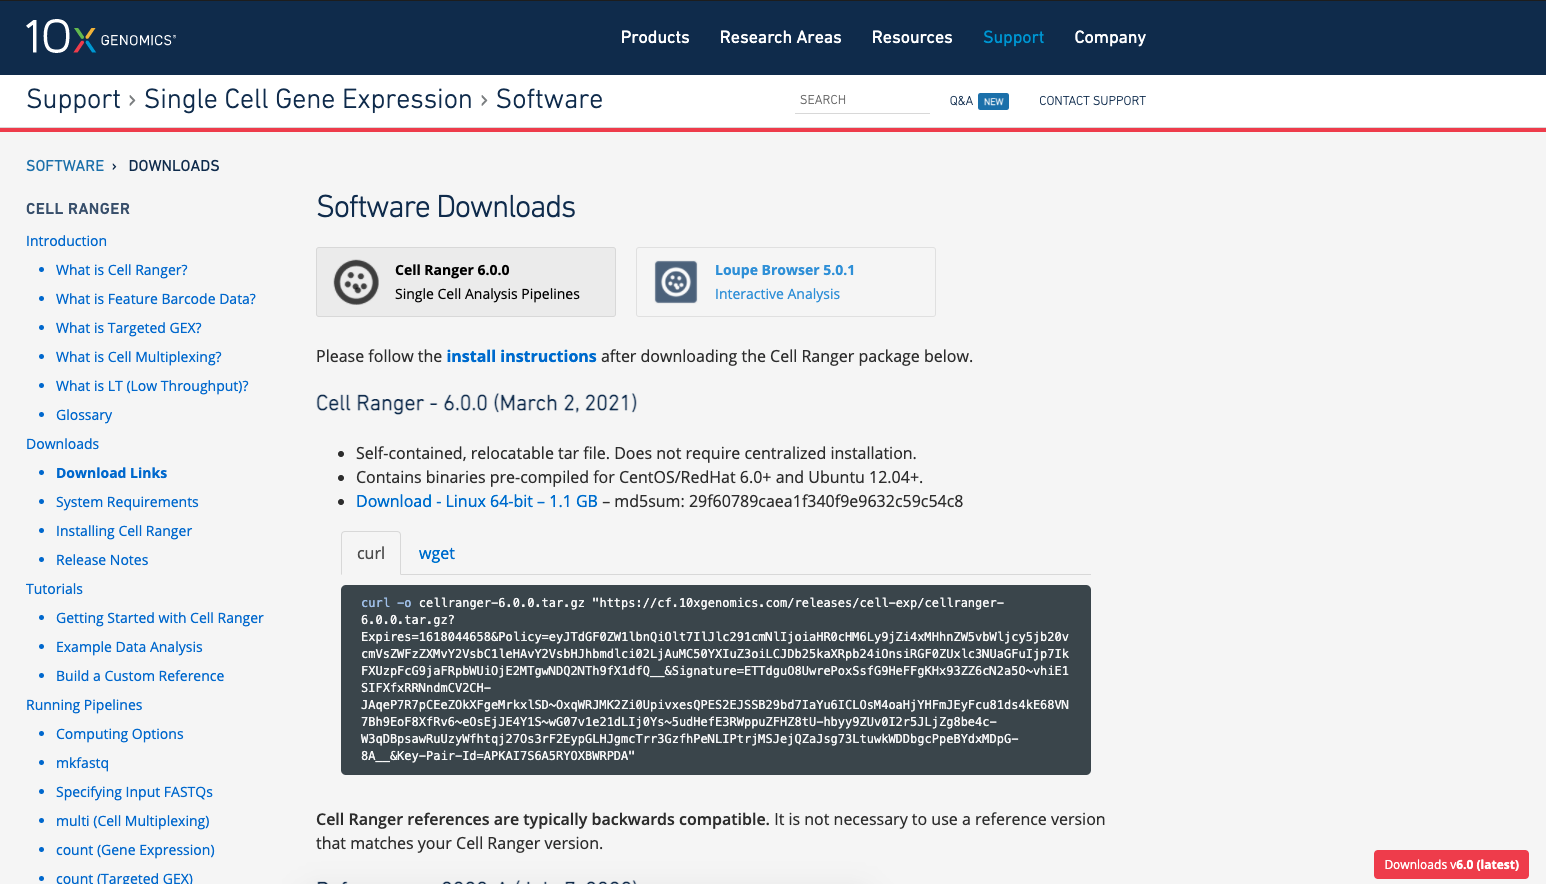
Task: Open Getting Started with Cell Ranger
Action: tap(160, 618)
